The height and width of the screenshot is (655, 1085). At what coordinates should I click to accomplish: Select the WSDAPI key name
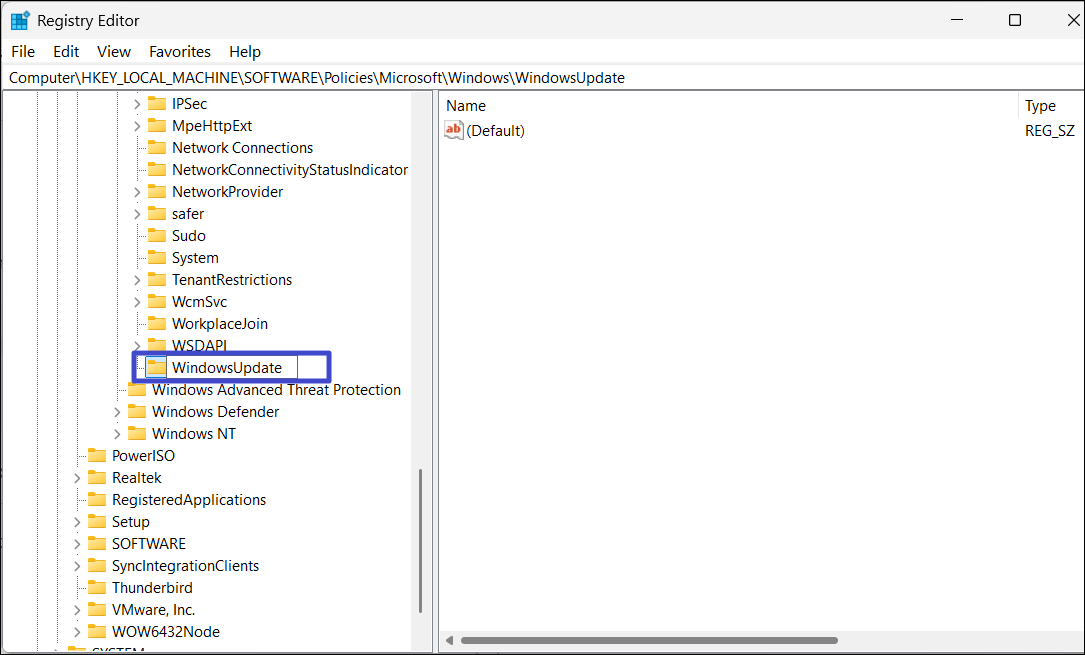(199, 345)
